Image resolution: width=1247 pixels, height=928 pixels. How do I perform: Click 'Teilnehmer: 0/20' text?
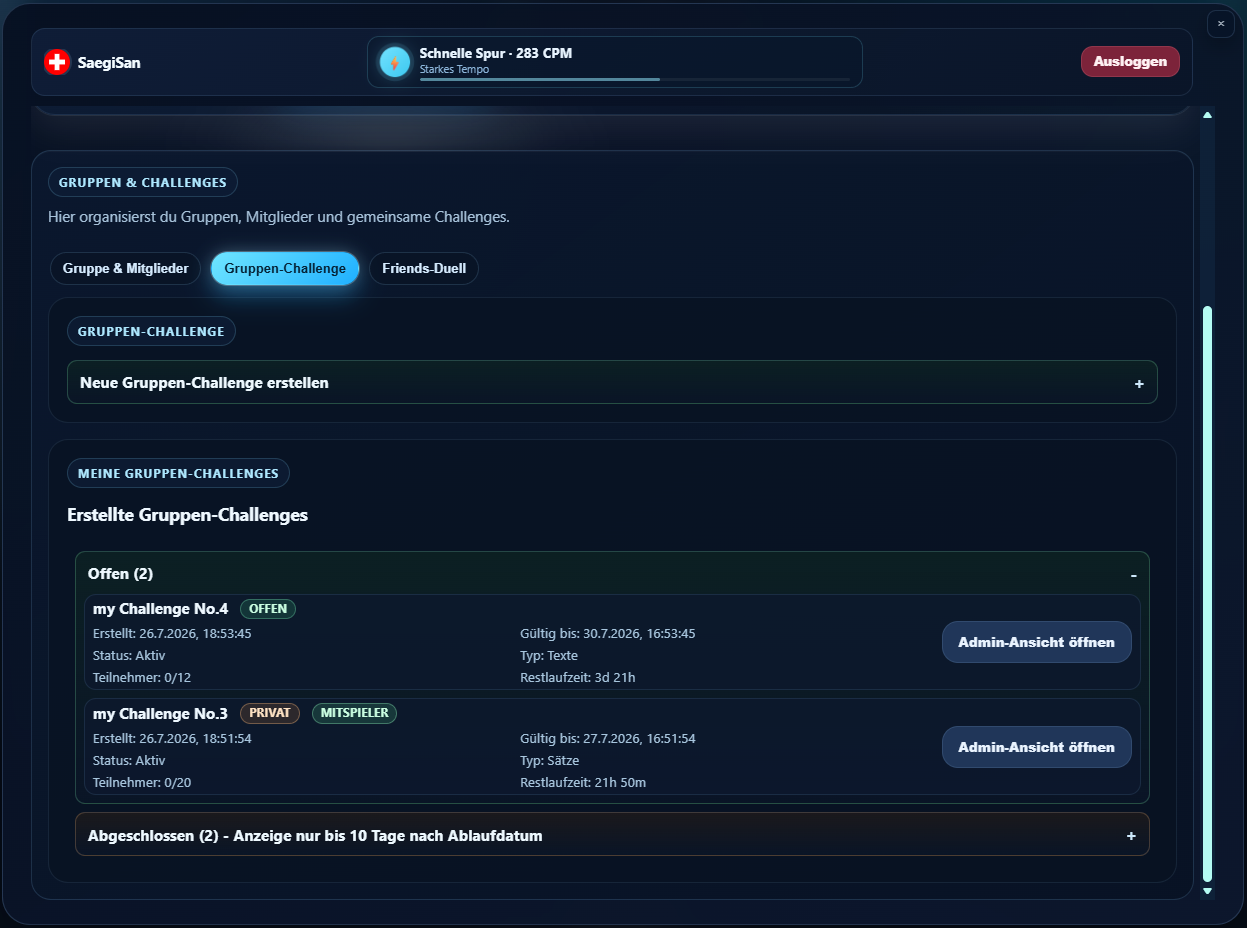click(x=142, y=783)
